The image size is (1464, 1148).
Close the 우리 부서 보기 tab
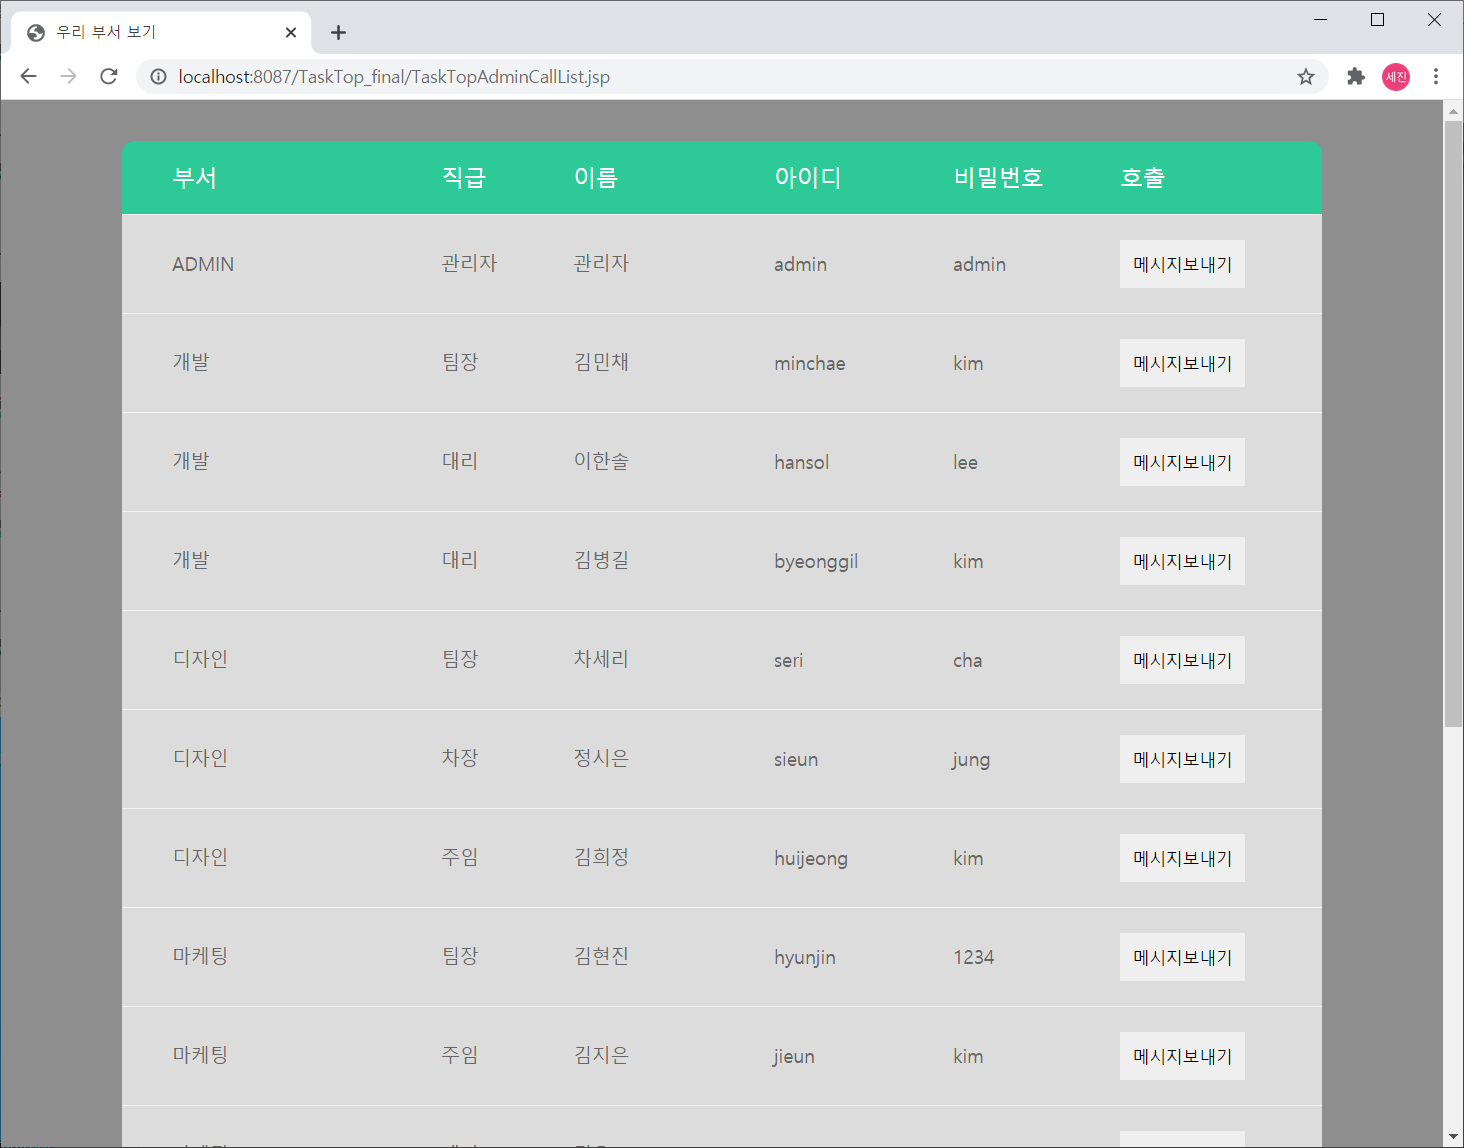[291, 32]
